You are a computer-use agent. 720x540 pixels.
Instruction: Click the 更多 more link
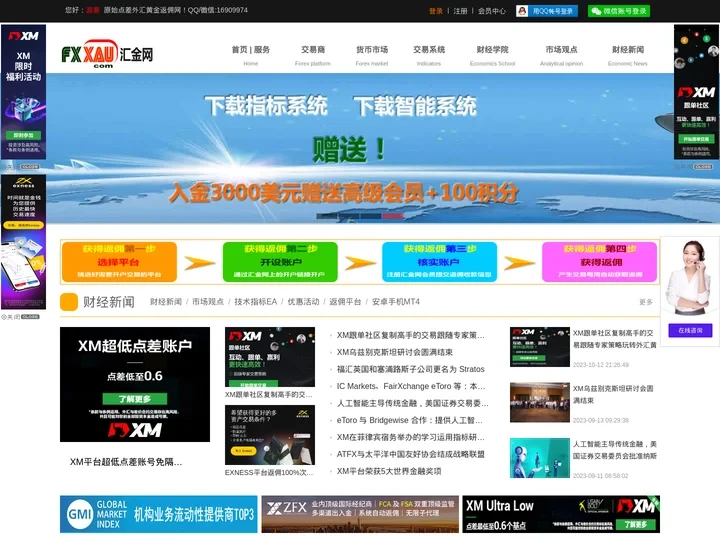646,302
